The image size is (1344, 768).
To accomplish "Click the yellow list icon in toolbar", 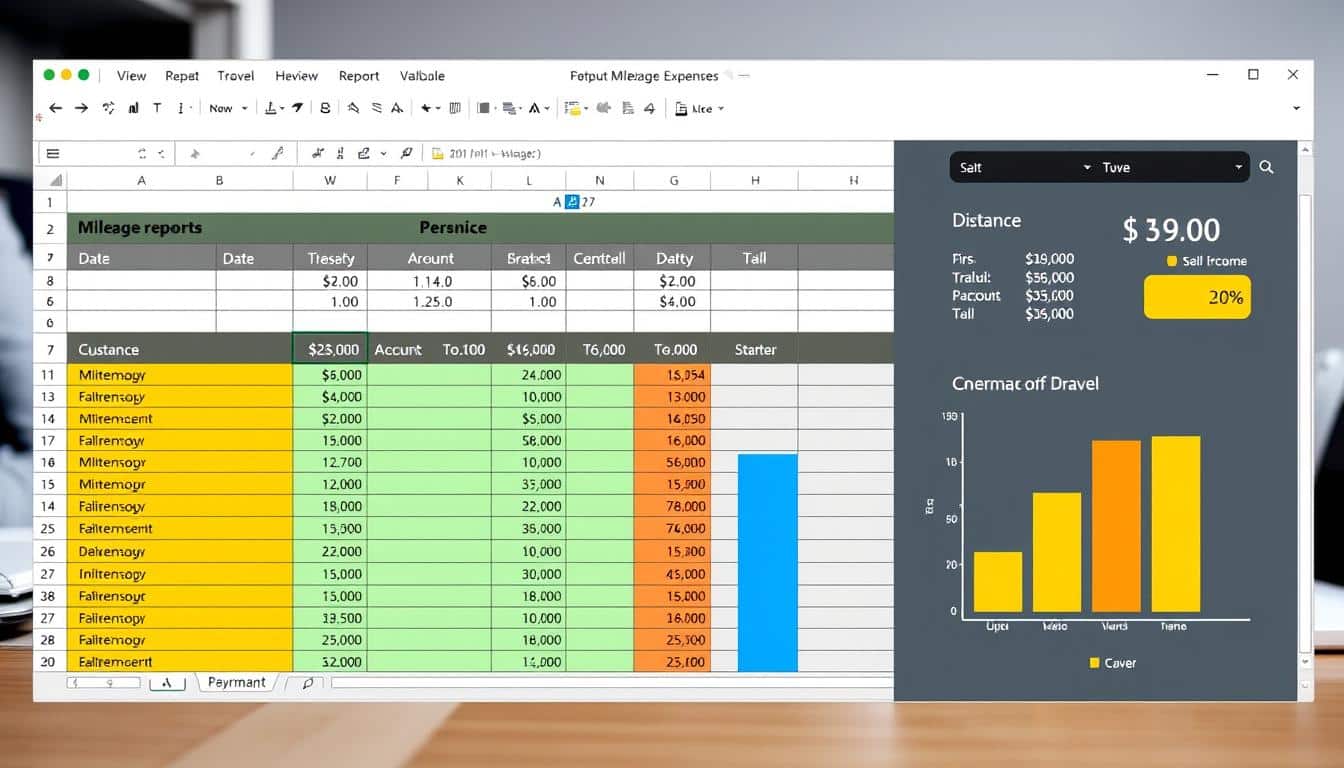I will point(573,108).
